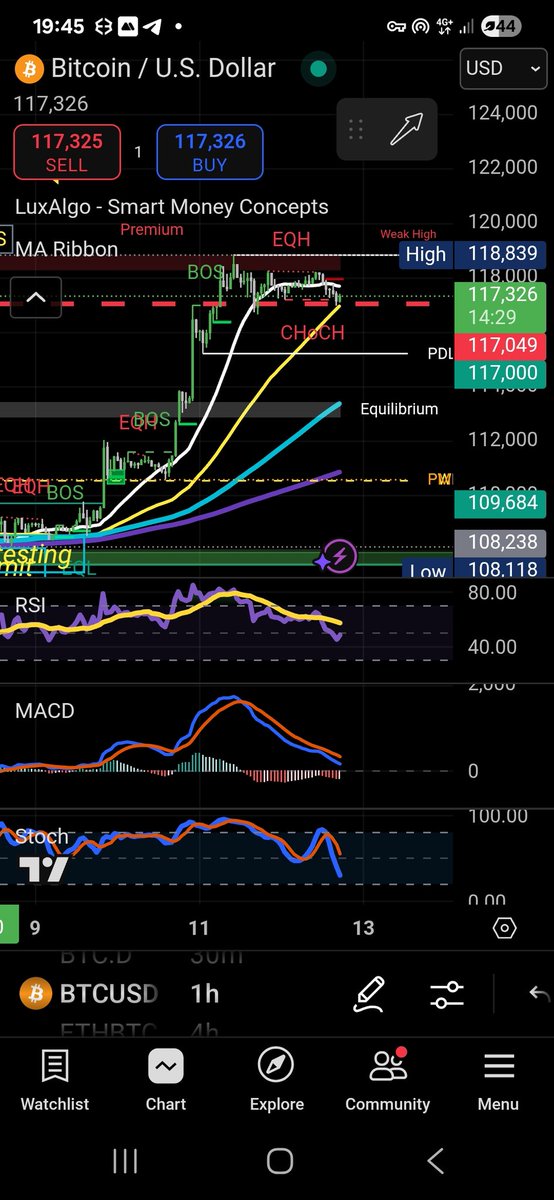Tap the 117,000 green price label
The image size is (554, 1200).
pyautogui.click(x=500, y=374)
